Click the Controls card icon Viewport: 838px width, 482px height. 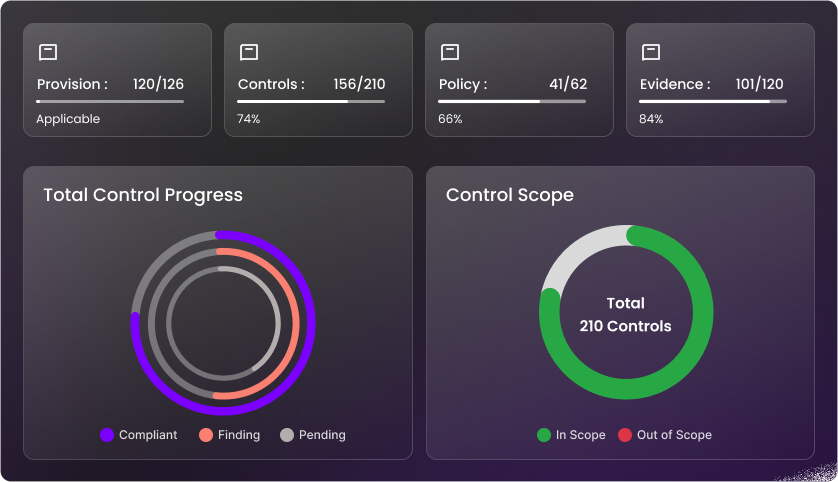pyautogui.click(x=249, y=52)
